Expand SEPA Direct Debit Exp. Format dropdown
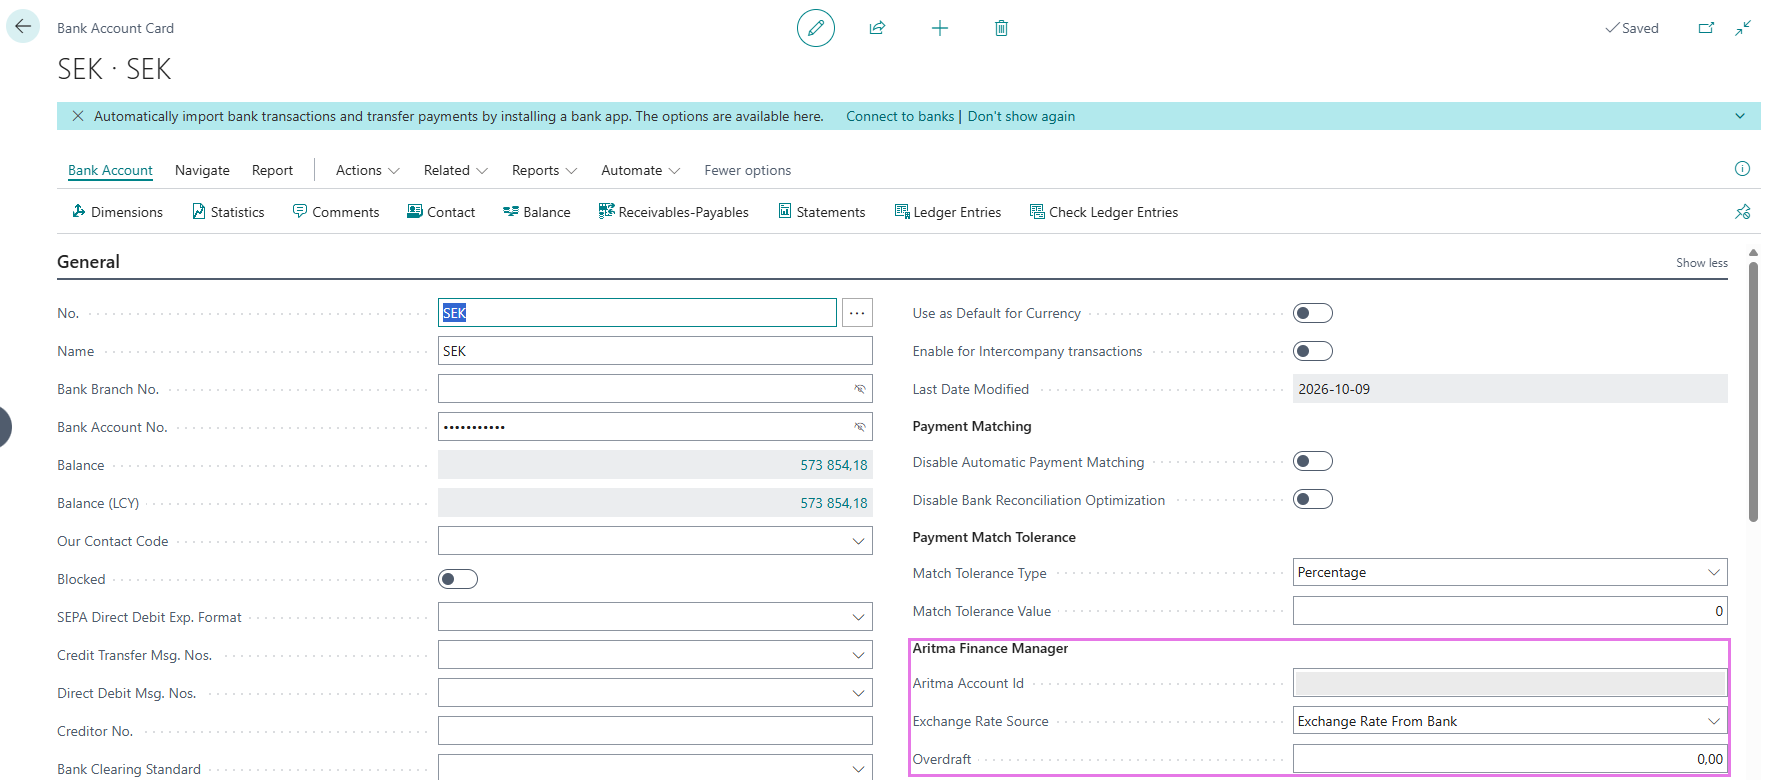This screenshot has height=780, width=1773. pos(858,617)
